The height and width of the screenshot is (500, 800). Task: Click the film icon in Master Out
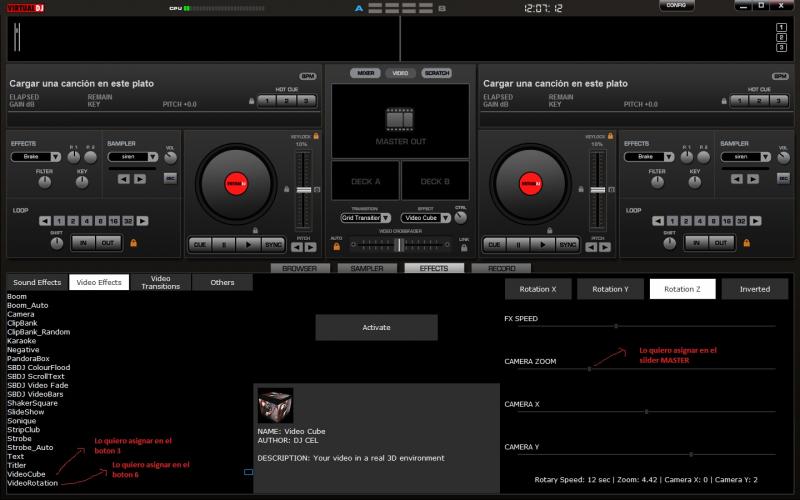400,120
